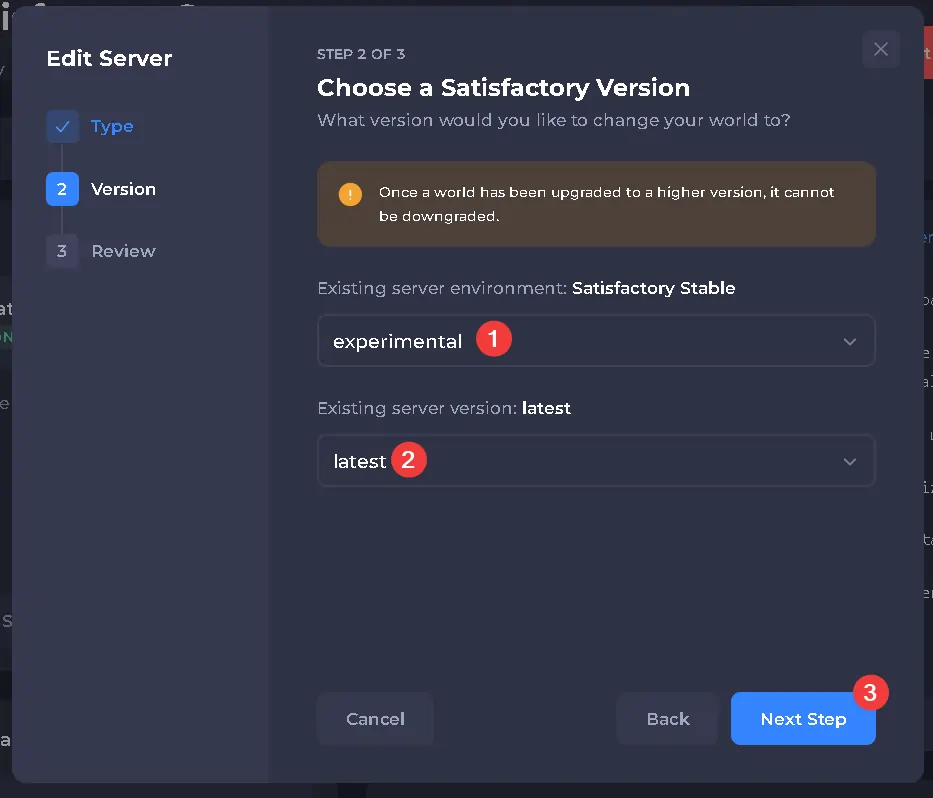The height and width of the screenshot is (798, 933).
Task: Cancel the server edit
Action: (x=375, y=719)
